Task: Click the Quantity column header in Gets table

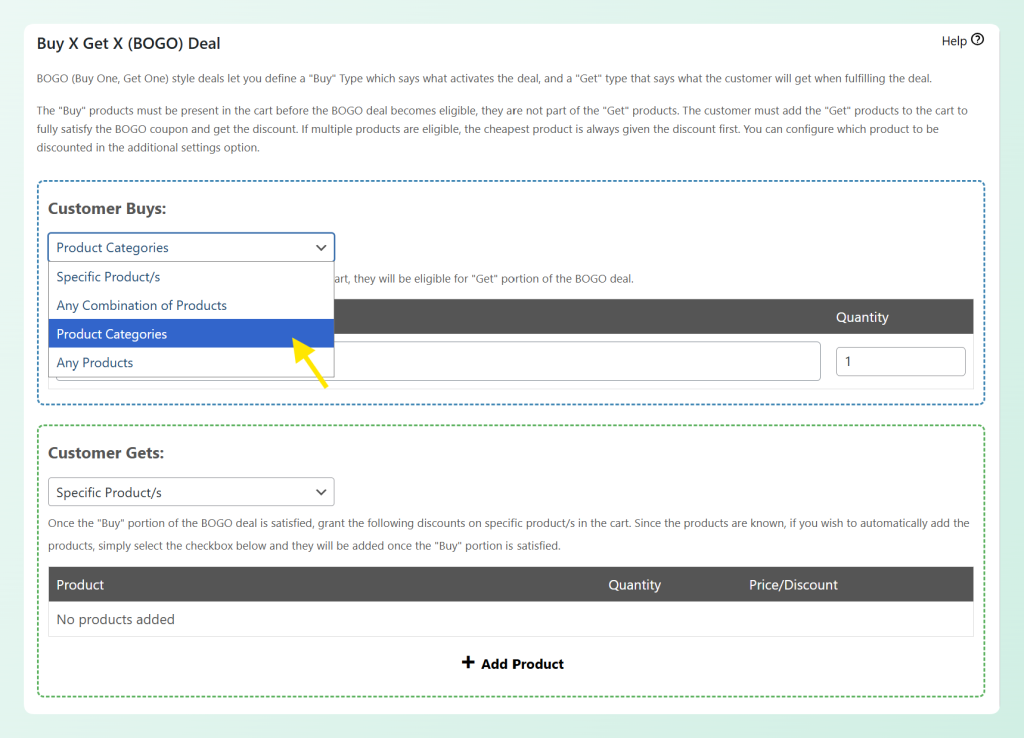Action: (634, 585)
